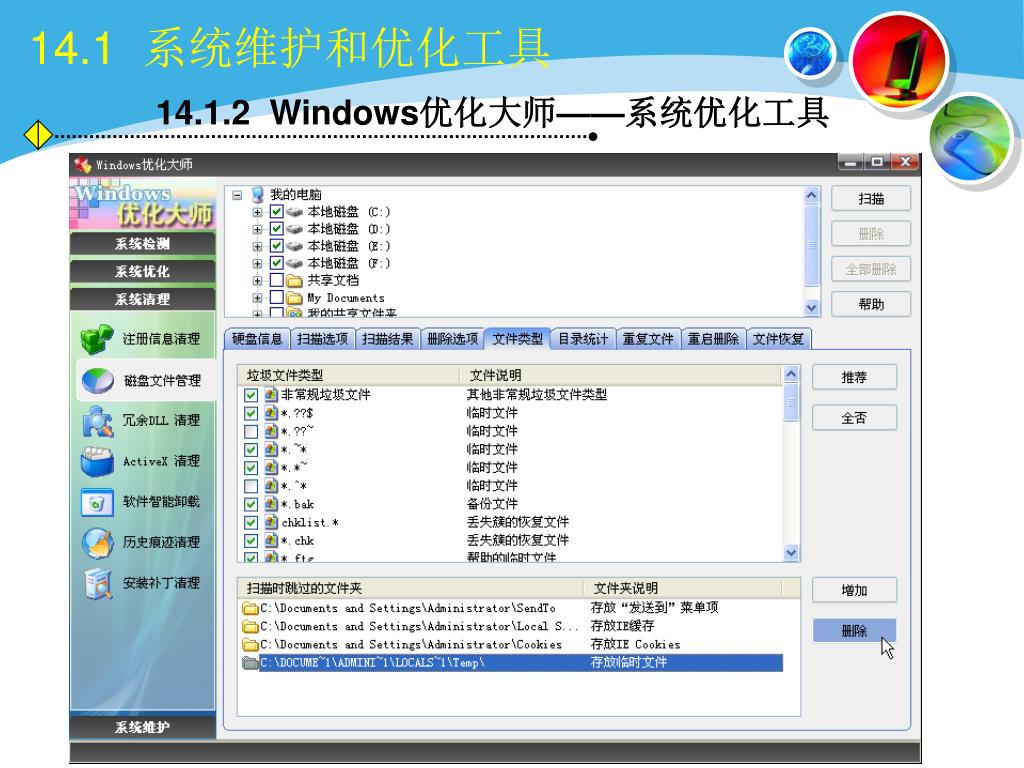Expand the 共享文档 node
This screenshot has width=1024, height=768.
click(x=257, y=281)
